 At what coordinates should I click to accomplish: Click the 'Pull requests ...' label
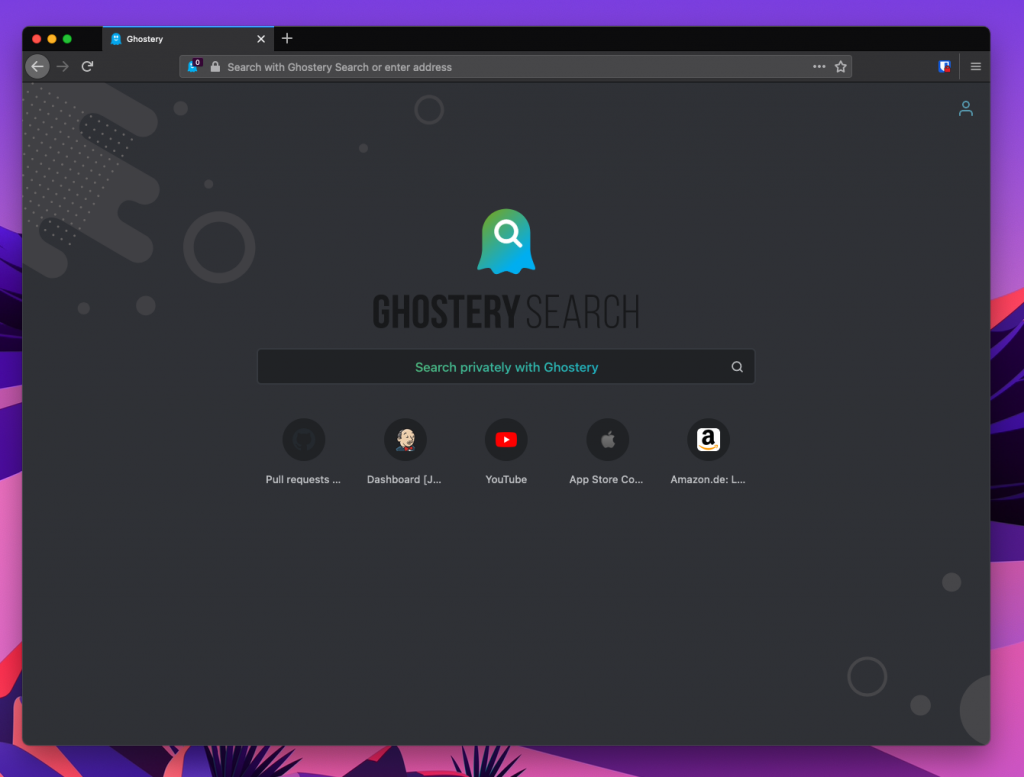tap(303, 479)
